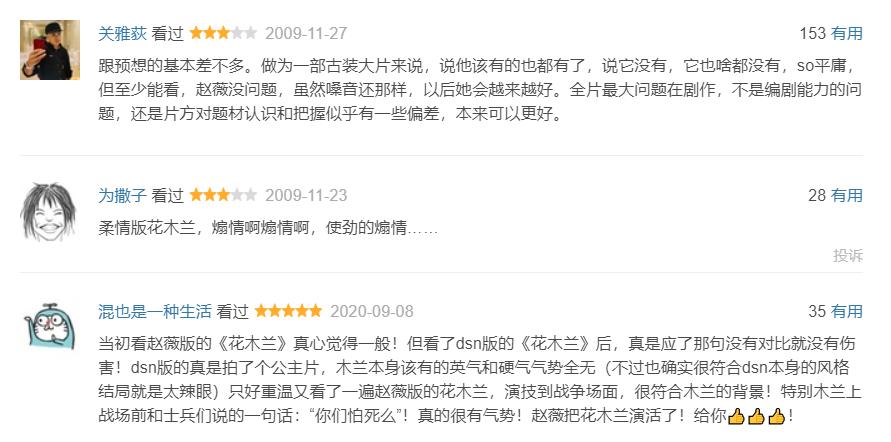
Task: Click the 35 useful-vote count
Action: [x=817, y=311]
